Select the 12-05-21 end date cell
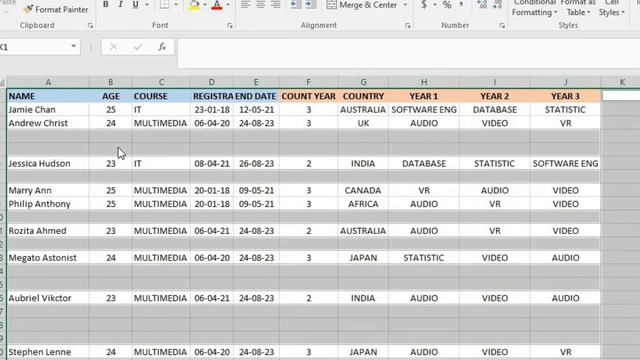The height and width of the screenshot is (360, 640). [256, 109]
